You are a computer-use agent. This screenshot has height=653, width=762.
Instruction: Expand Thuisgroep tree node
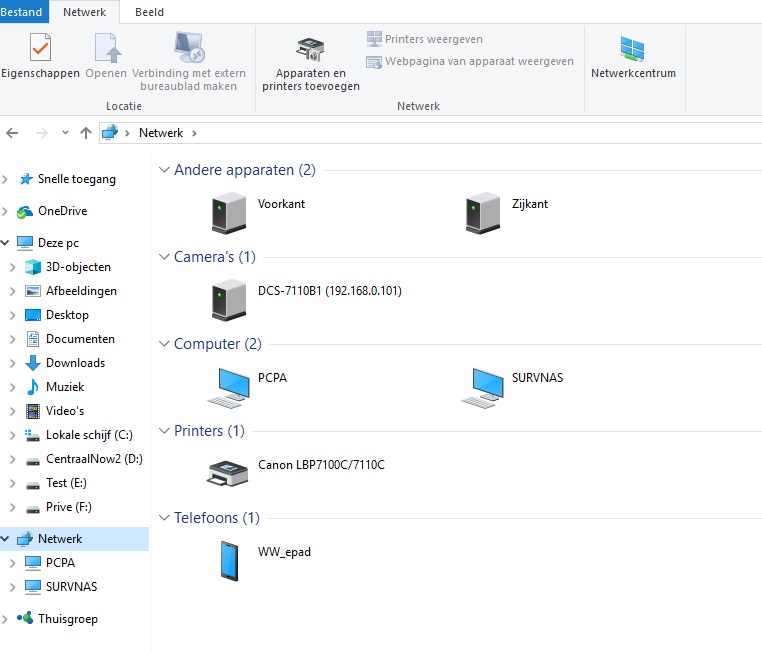5,619
